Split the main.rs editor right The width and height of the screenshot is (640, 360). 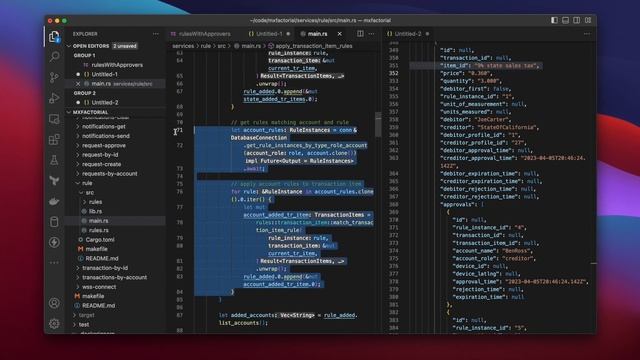[360, 33]
